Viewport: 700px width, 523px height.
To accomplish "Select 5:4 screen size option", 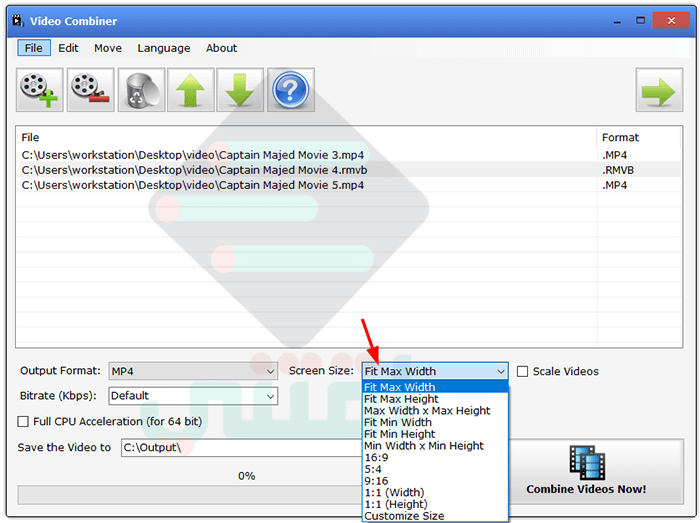I will (435, 469).
